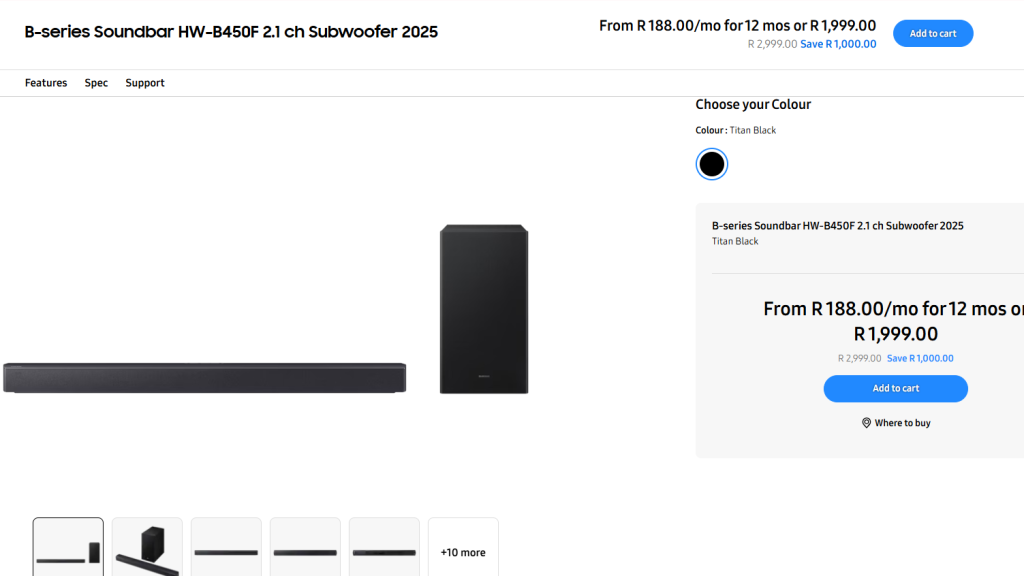Click the product title in the sticky header
This screenshot has height=576, width=1024.
tap(231, 32)
